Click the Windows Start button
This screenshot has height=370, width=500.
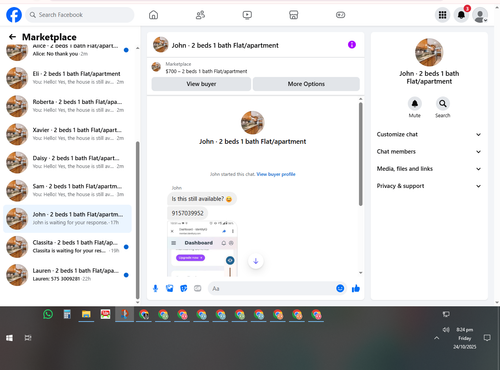[9, 338]
